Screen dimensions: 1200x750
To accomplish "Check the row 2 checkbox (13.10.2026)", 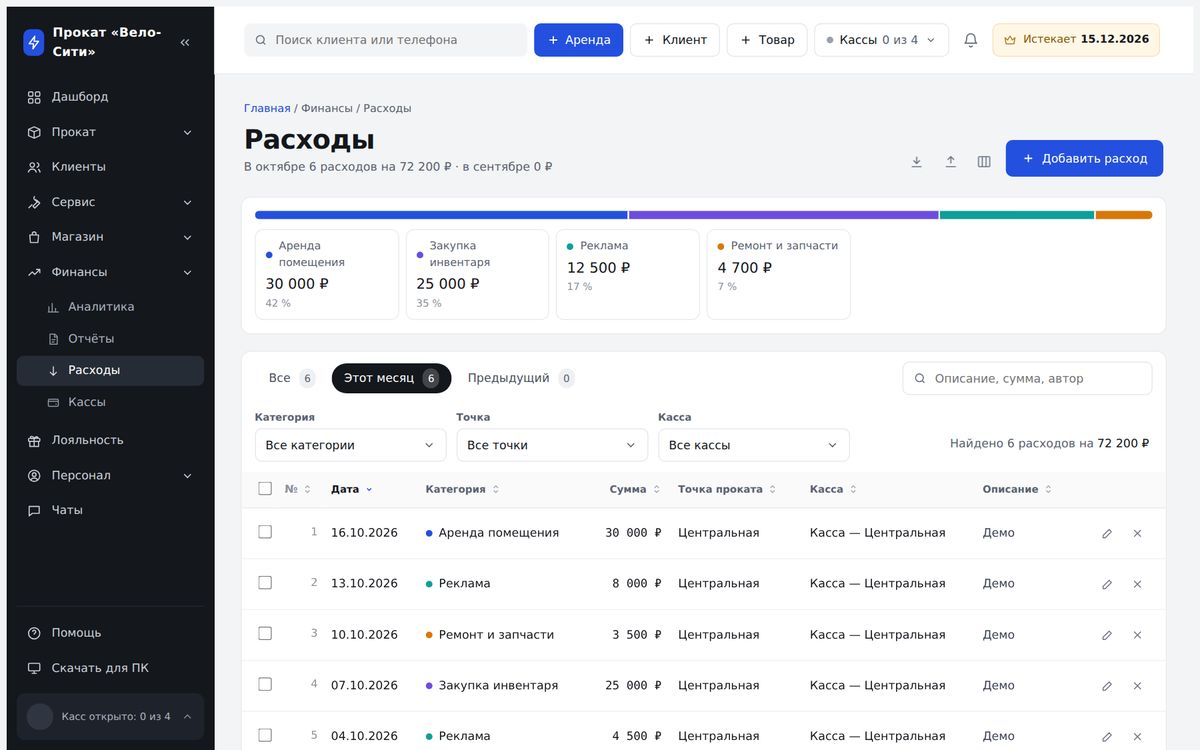I will [265, 582].
